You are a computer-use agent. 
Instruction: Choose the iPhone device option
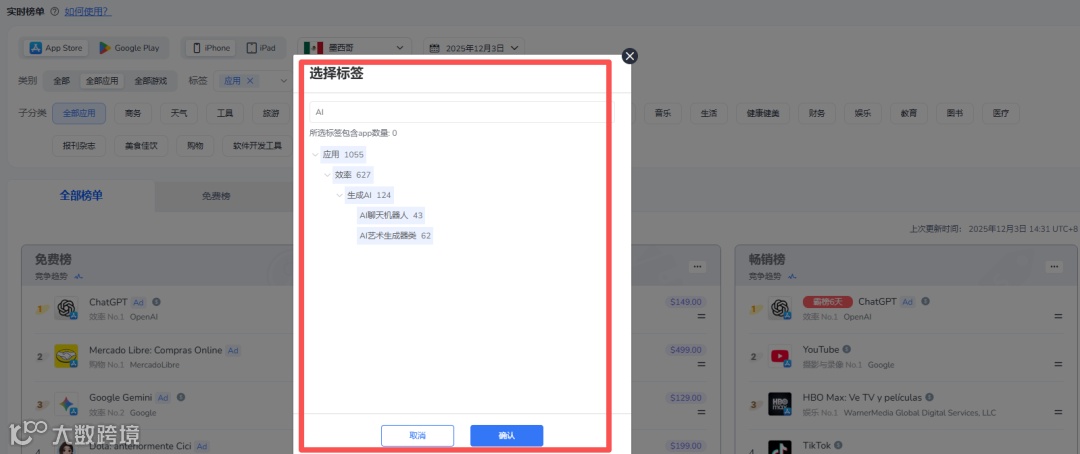(211, 48)
